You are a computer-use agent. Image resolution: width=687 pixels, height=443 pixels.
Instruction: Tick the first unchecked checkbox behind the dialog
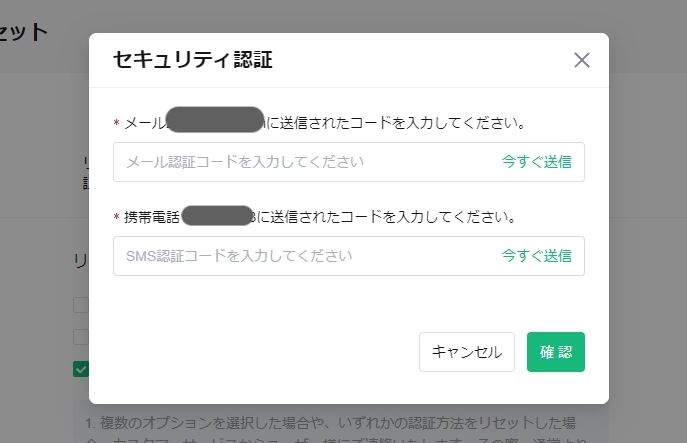click(81, 305)
